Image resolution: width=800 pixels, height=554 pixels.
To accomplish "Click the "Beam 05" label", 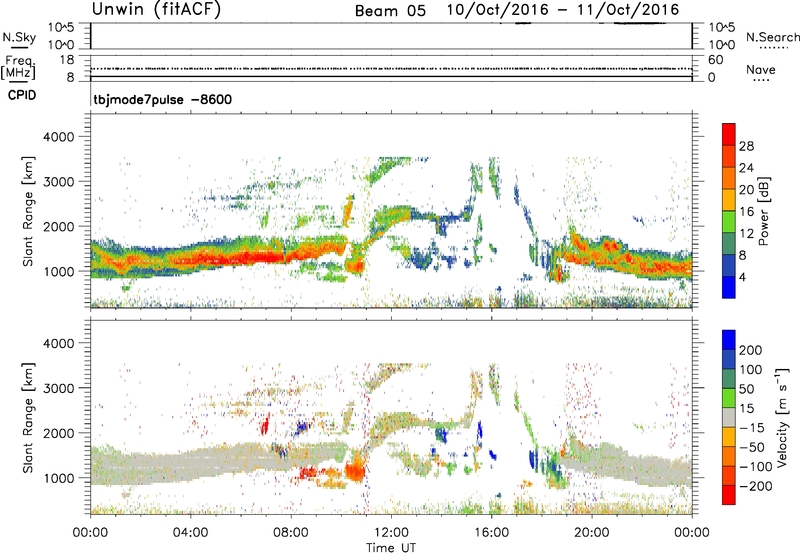I will tap(390, 11).
